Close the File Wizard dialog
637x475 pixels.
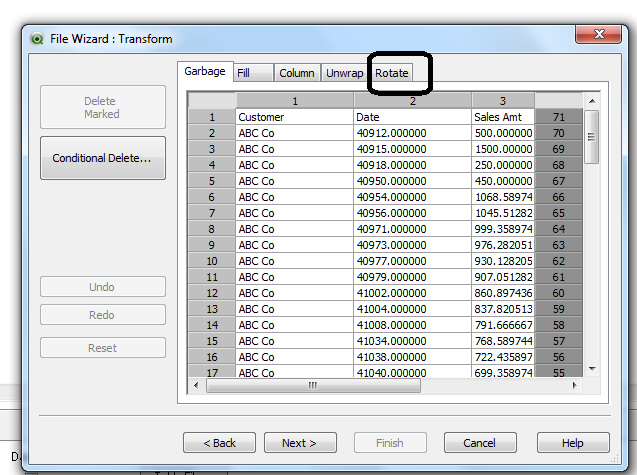(x=598, y=34)
